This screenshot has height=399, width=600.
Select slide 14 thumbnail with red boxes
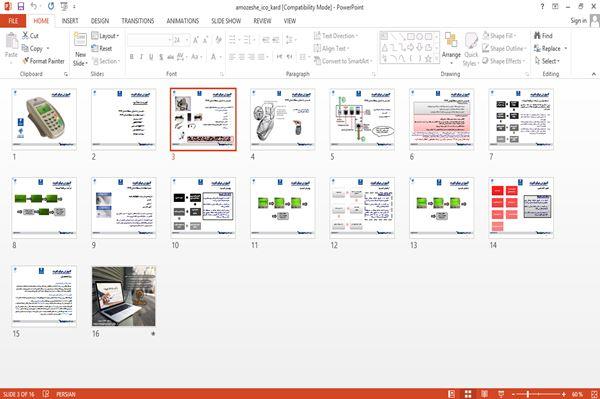tap(521, 208)
